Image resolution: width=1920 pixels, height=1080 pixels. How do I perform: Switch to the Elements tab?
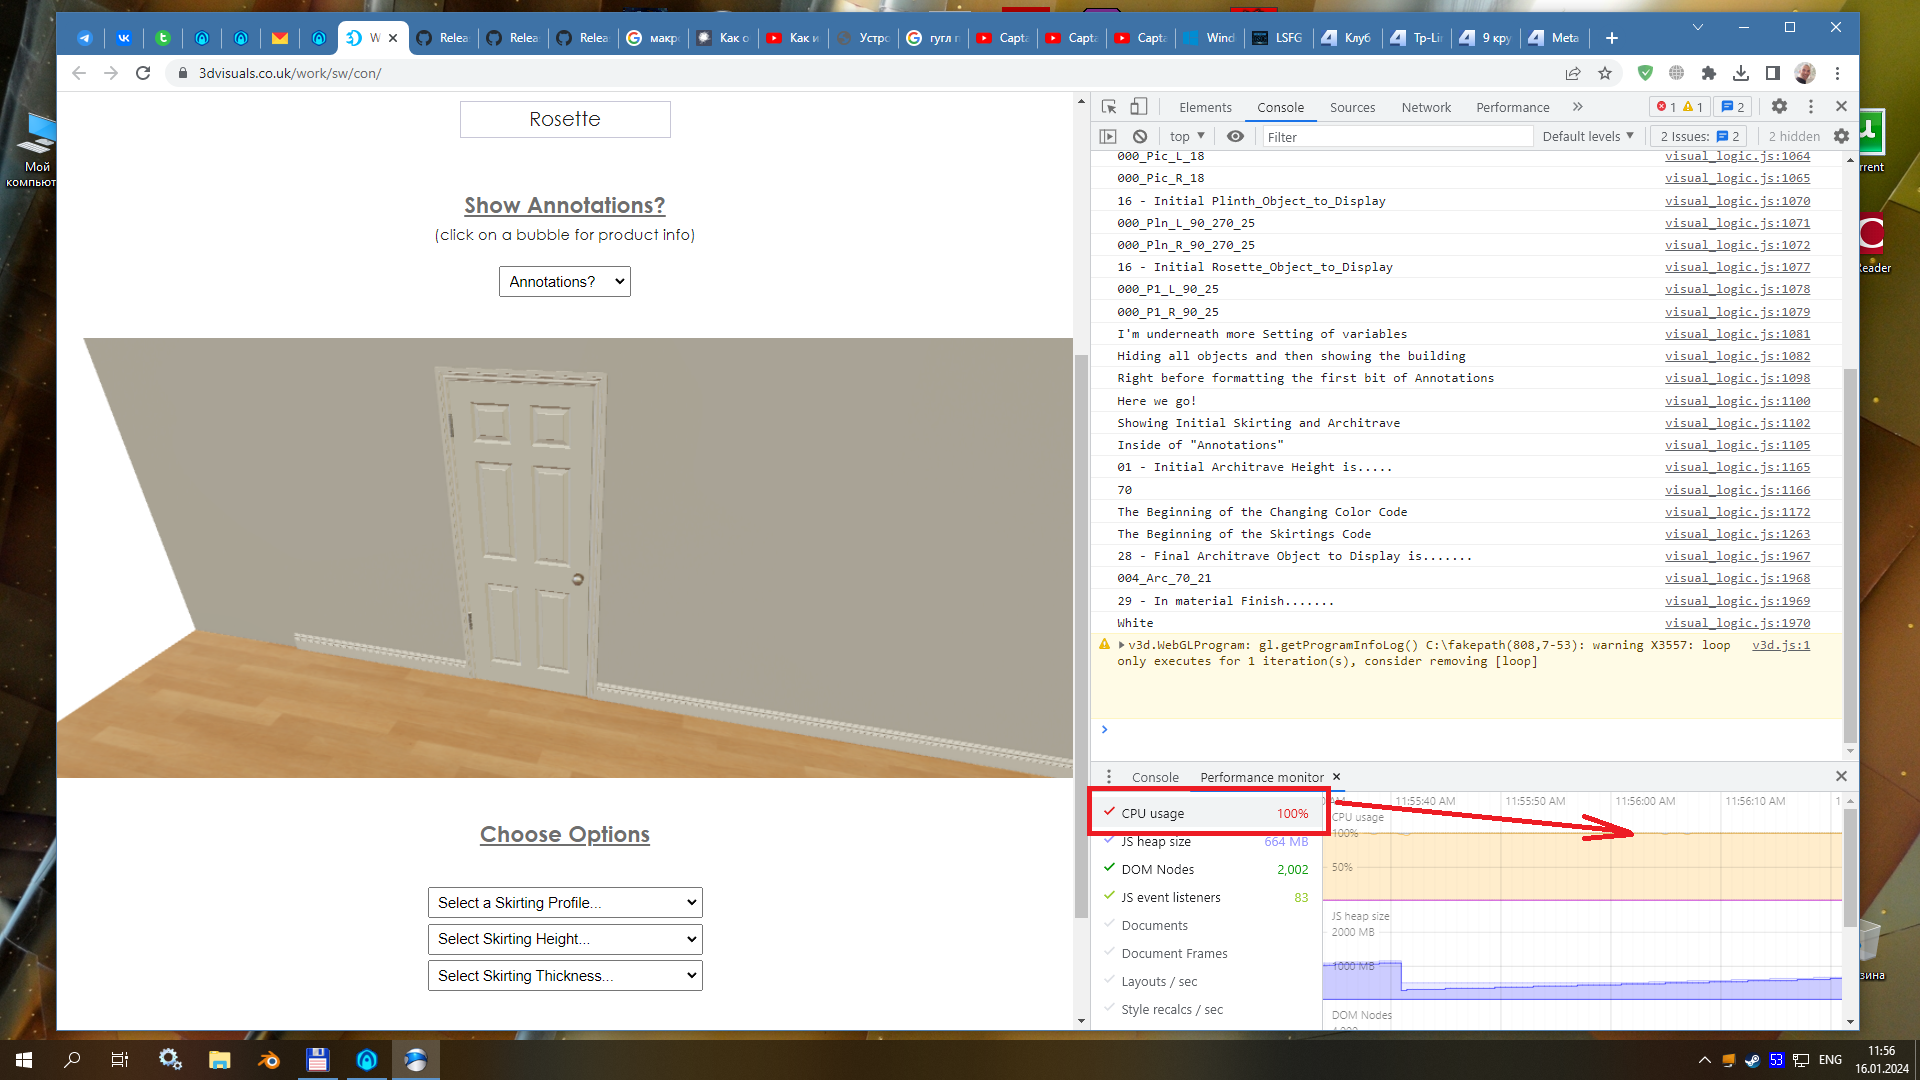point(1205,107)
